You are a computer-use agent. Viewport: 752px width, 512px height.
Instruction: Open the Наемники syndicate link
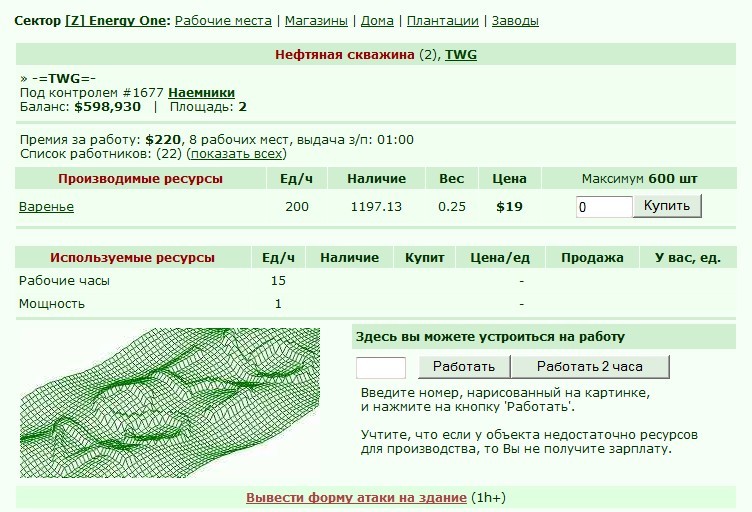[201, 93]
